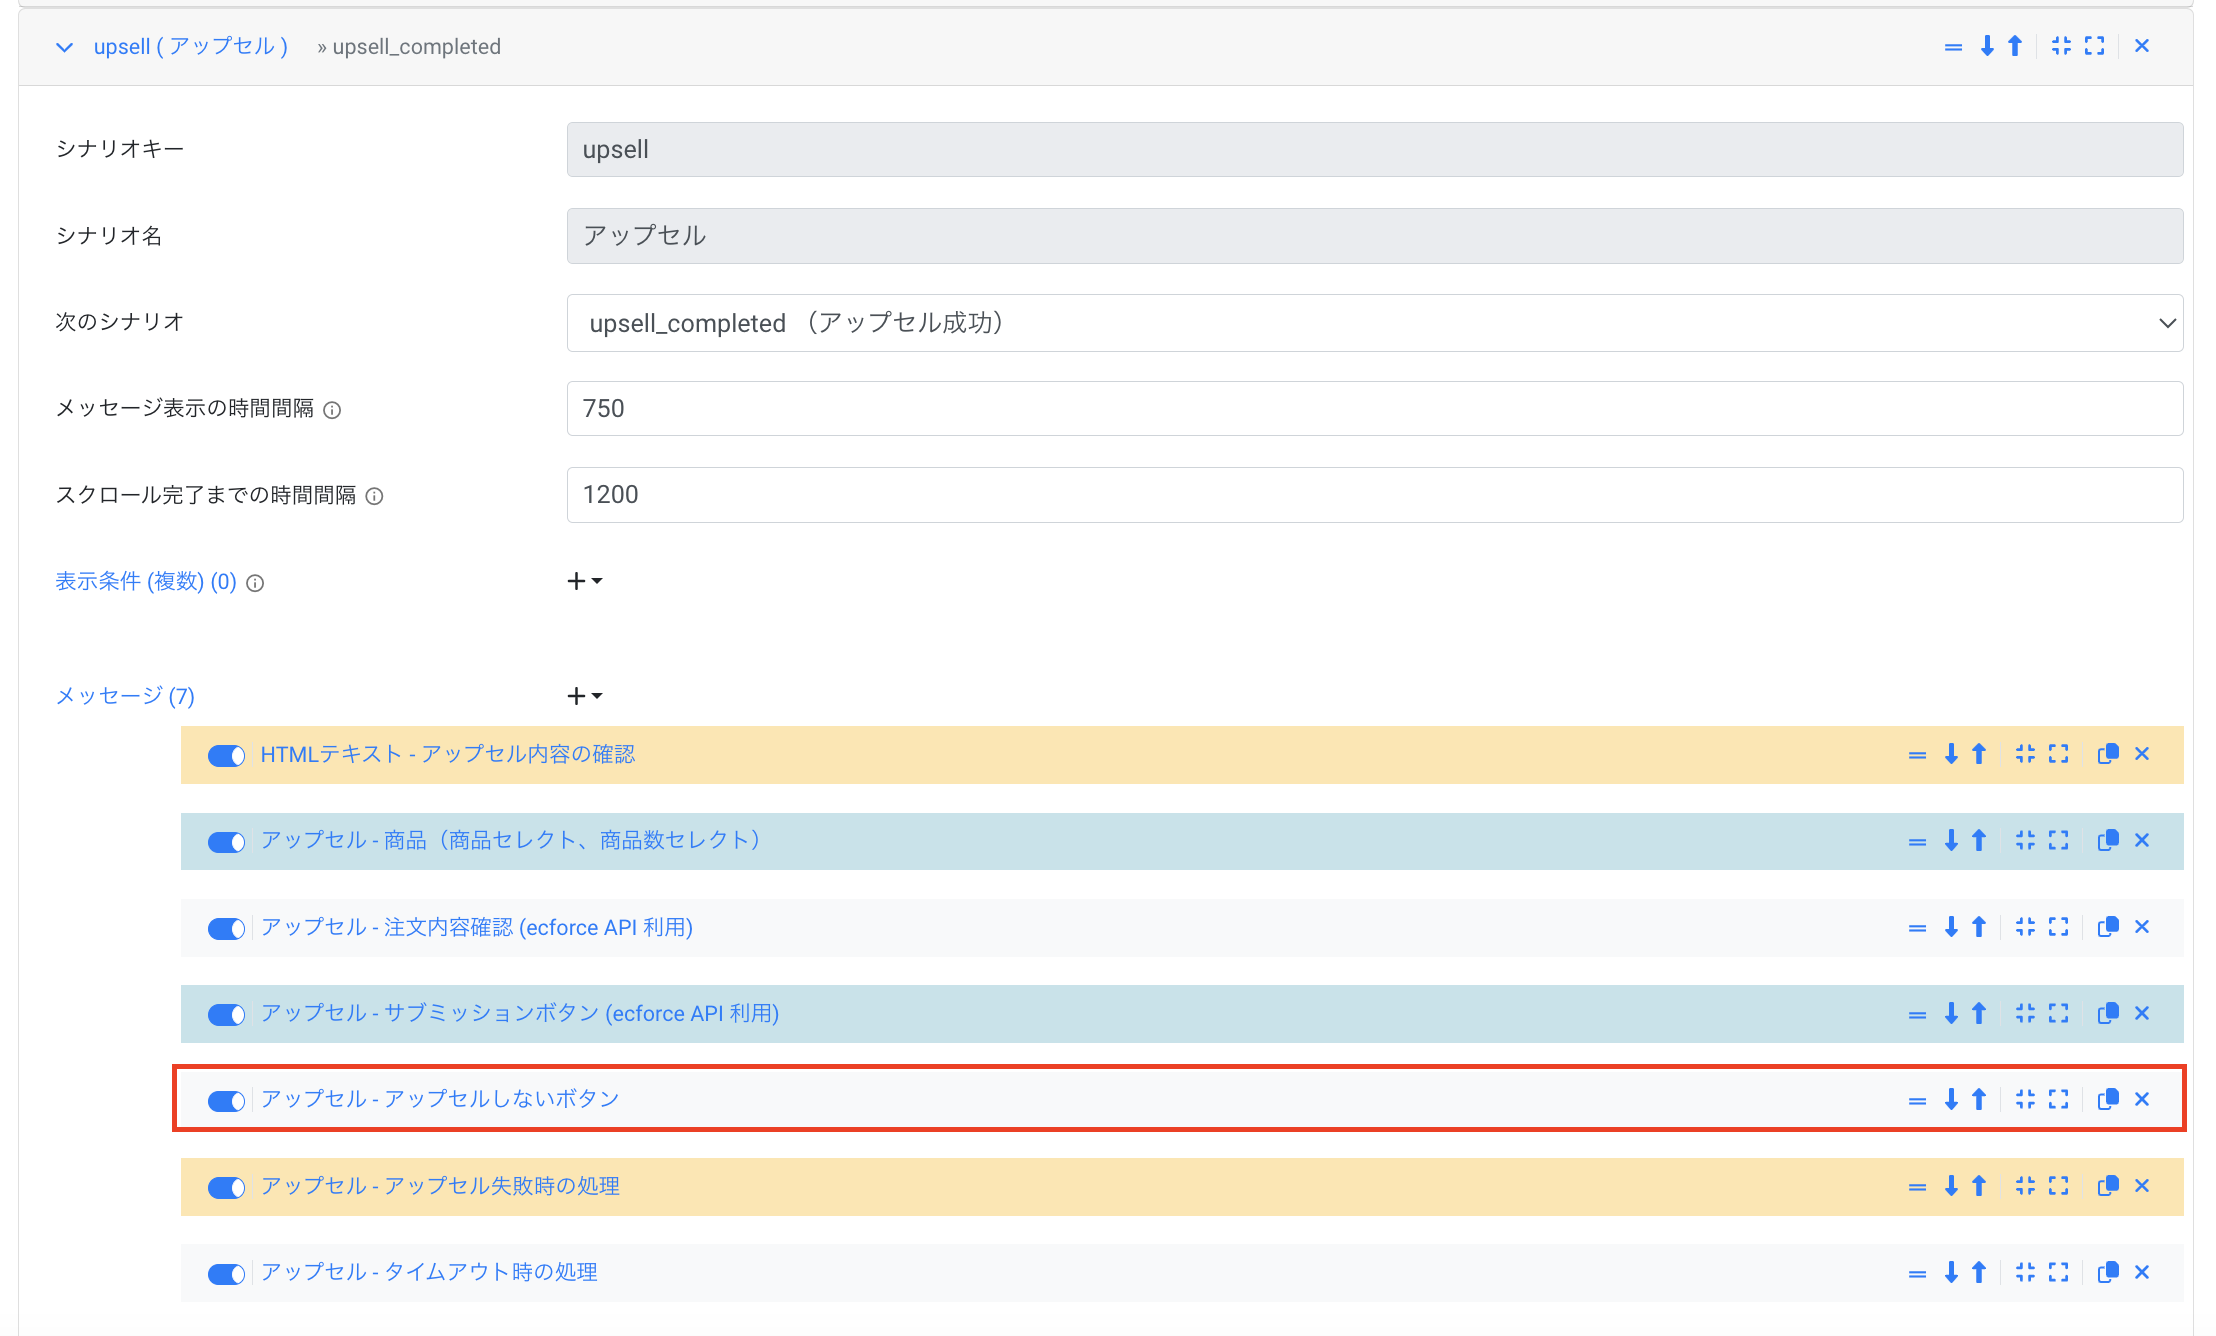Viewport: 2216px width, 1336px height.
Task: Collapse the サブミッションボタン message row
Action: [2025, 1013]
